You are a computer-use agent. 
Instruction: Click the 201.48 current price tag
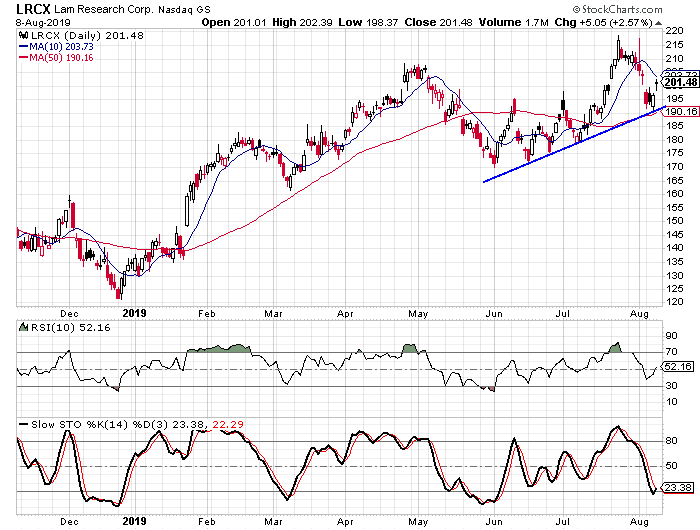[x=676, y=82]
